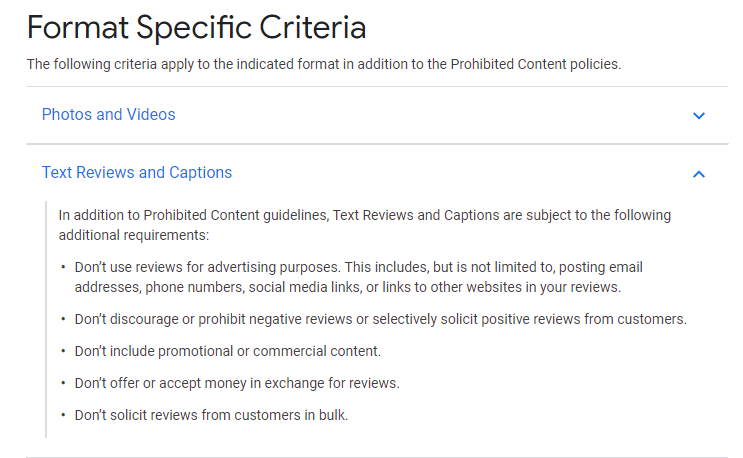Click the bullet dot before "Don't solicit reviews"
This screenshot has width=743, height=458.
pos(63,415)
